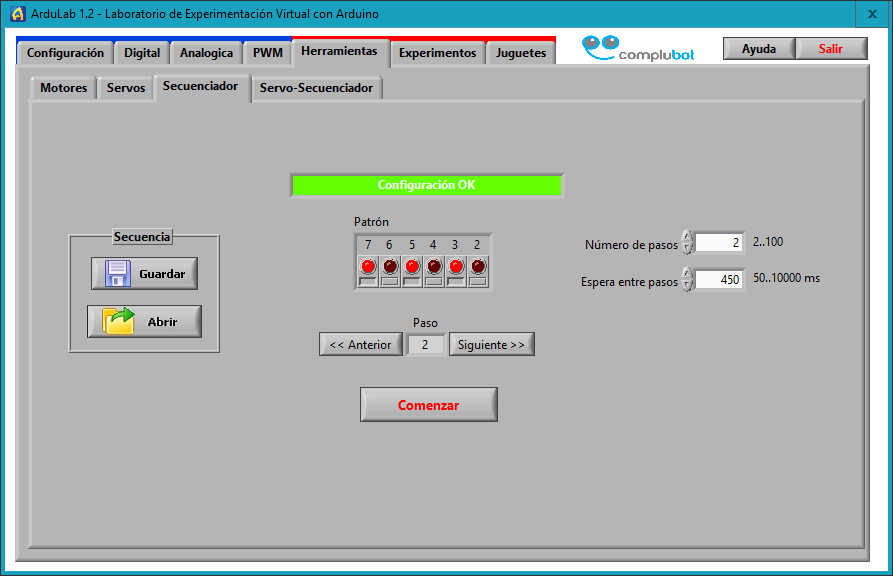Toggle the pattern LED for pin 4
The width and height of the screenshot is (893, 576).
click(434, 266)
